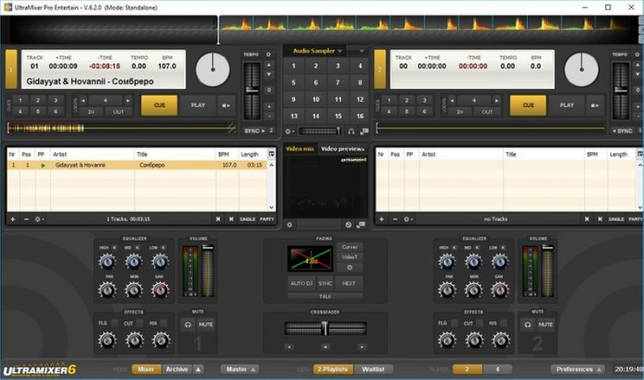Start playback with left deck PLAY

tap(198, 106)
